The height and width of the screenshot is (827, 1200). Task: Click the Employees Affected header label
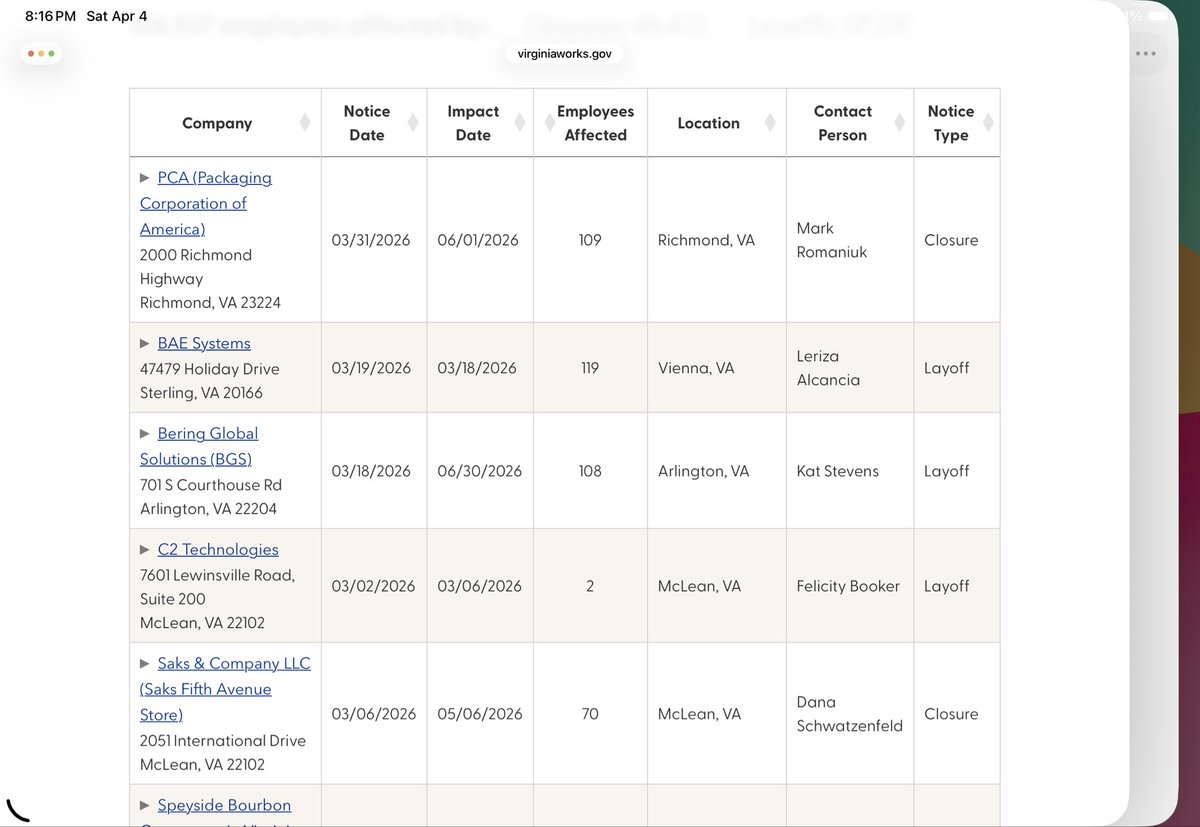coord(596,123)
